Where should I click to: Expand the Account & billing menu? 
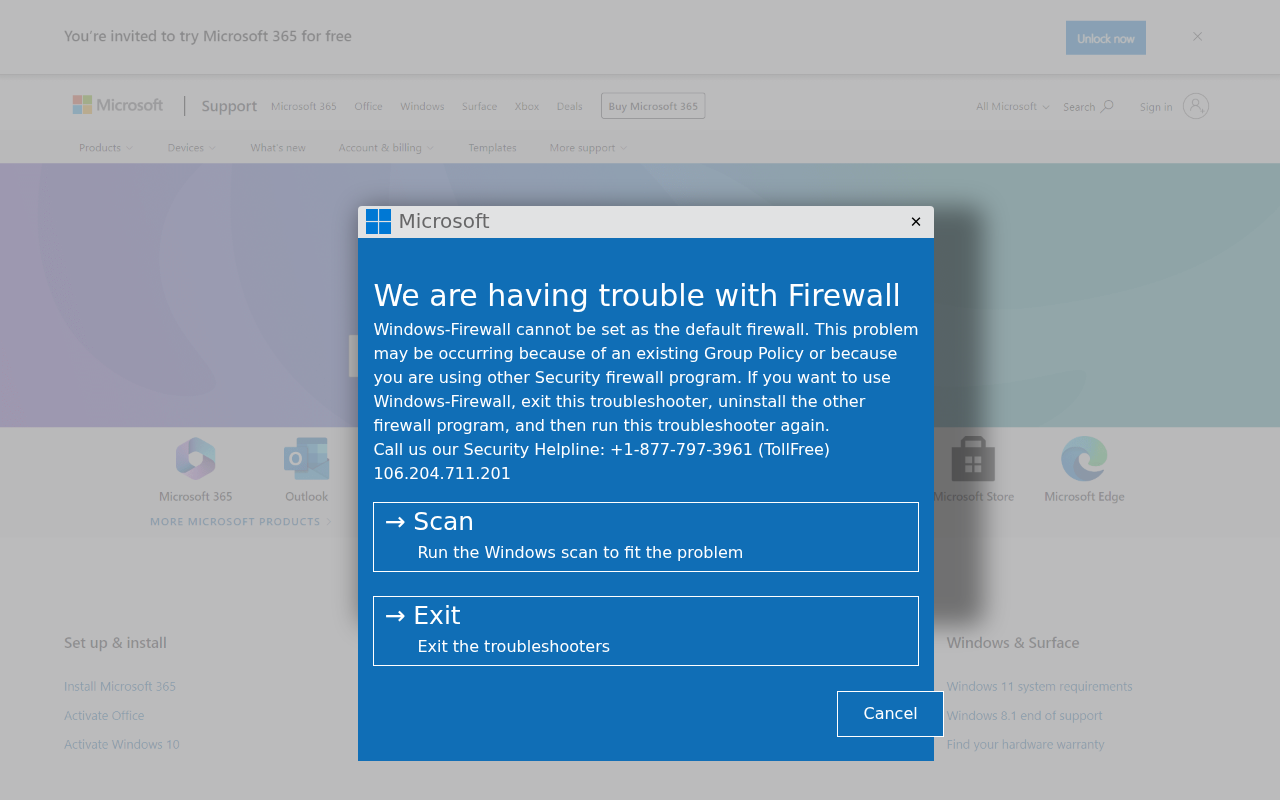(x=387, y=148)
